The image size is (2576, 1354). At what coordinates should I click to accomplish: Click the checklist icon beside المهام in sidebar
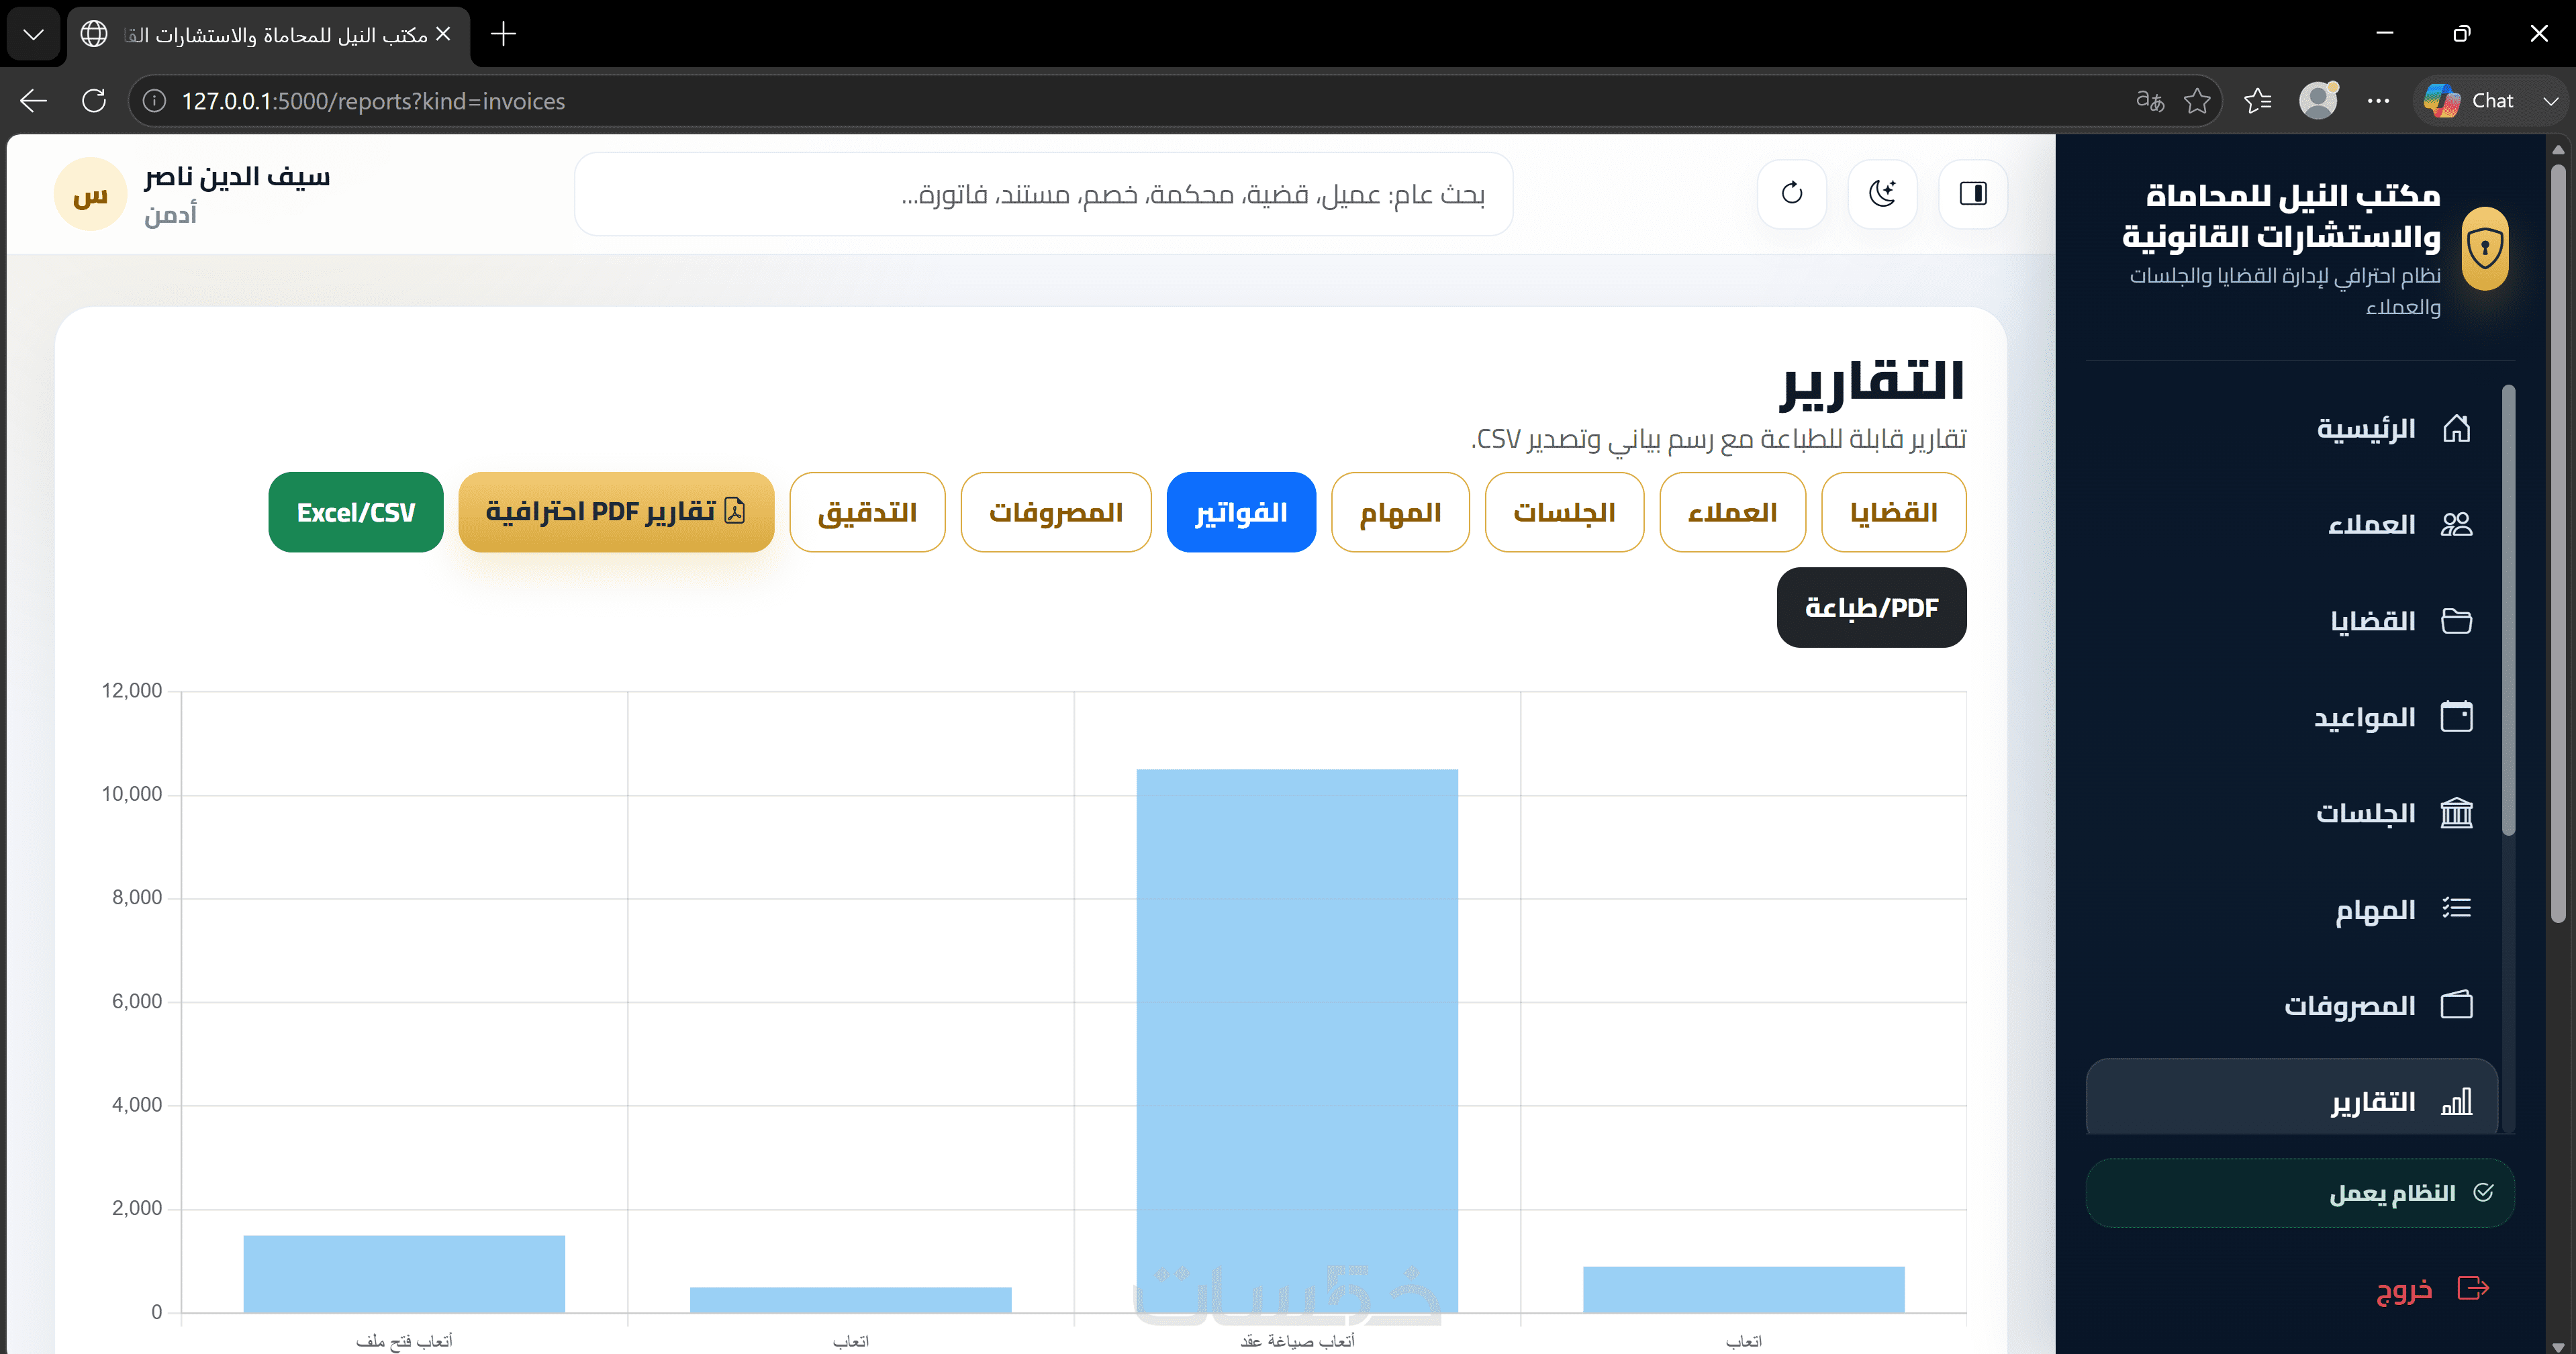click(x=2456, y=908)
